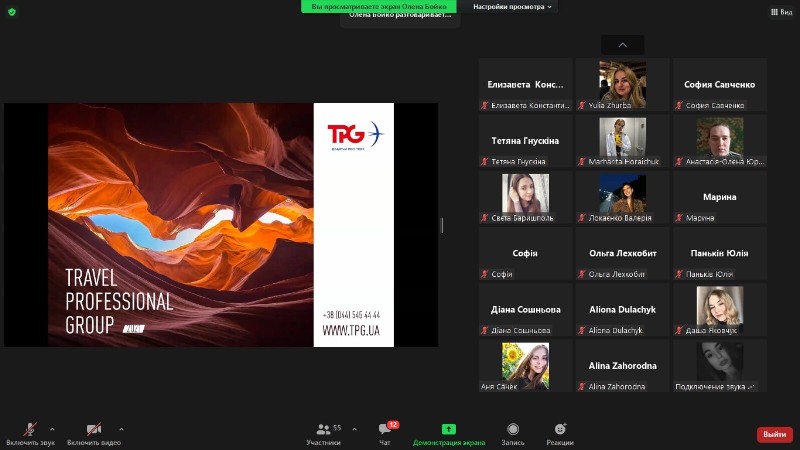Click muted mic icon beside Aliona Dulachyk label

coord(582,330)
